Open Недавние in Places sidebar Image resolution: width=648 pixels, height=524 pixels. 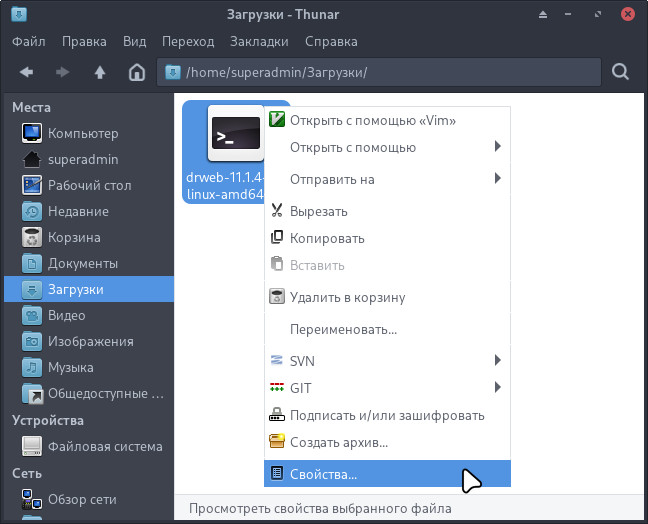pyautogui.click(x=89, y=211)
